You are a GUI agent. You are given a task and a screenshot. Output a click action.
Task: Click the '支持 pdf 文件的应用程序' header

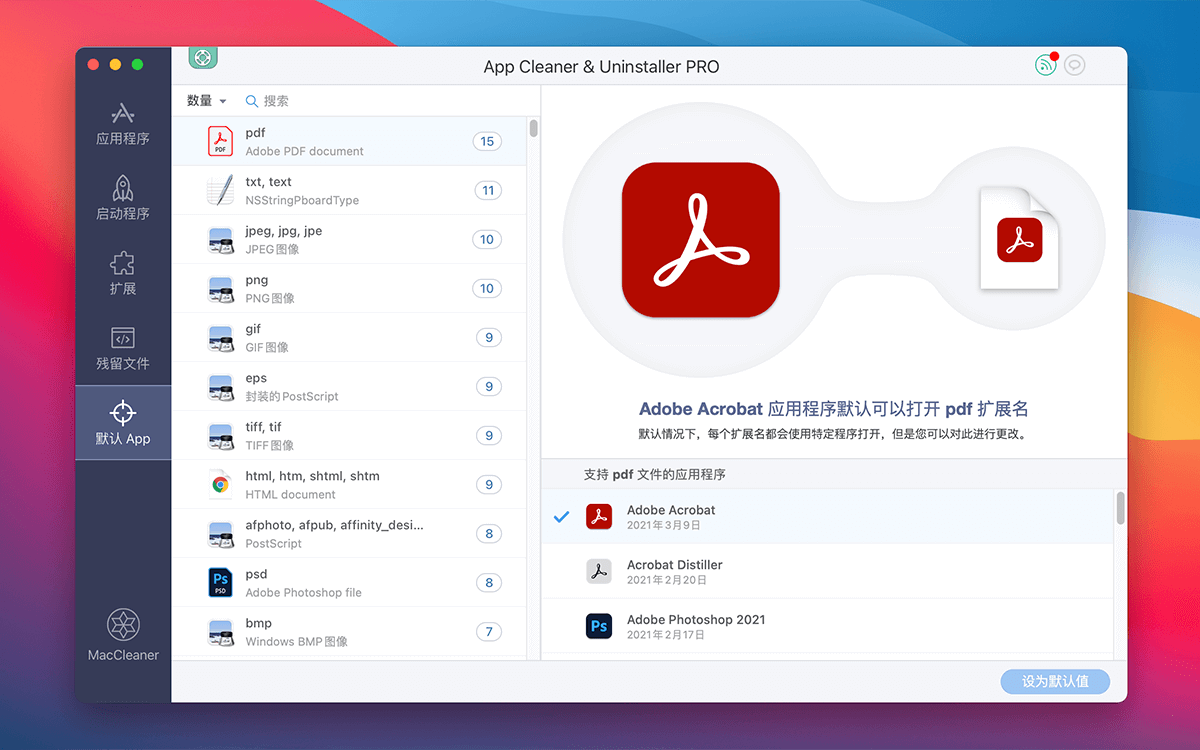[655, 474]
